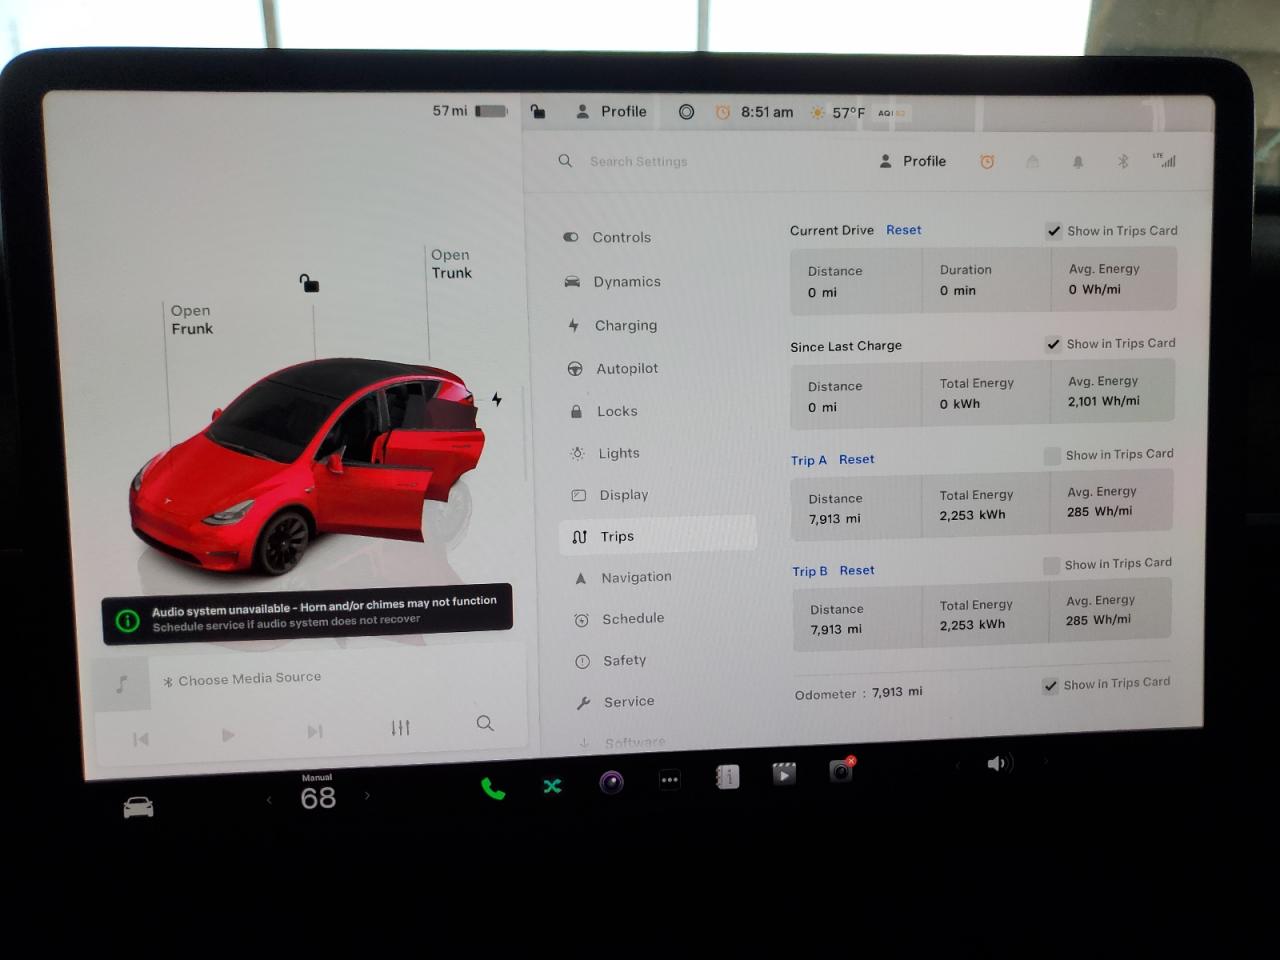Tap the Bluetooth icon in settings header
Screen dimensions: 1280x960
[1122, 161]
